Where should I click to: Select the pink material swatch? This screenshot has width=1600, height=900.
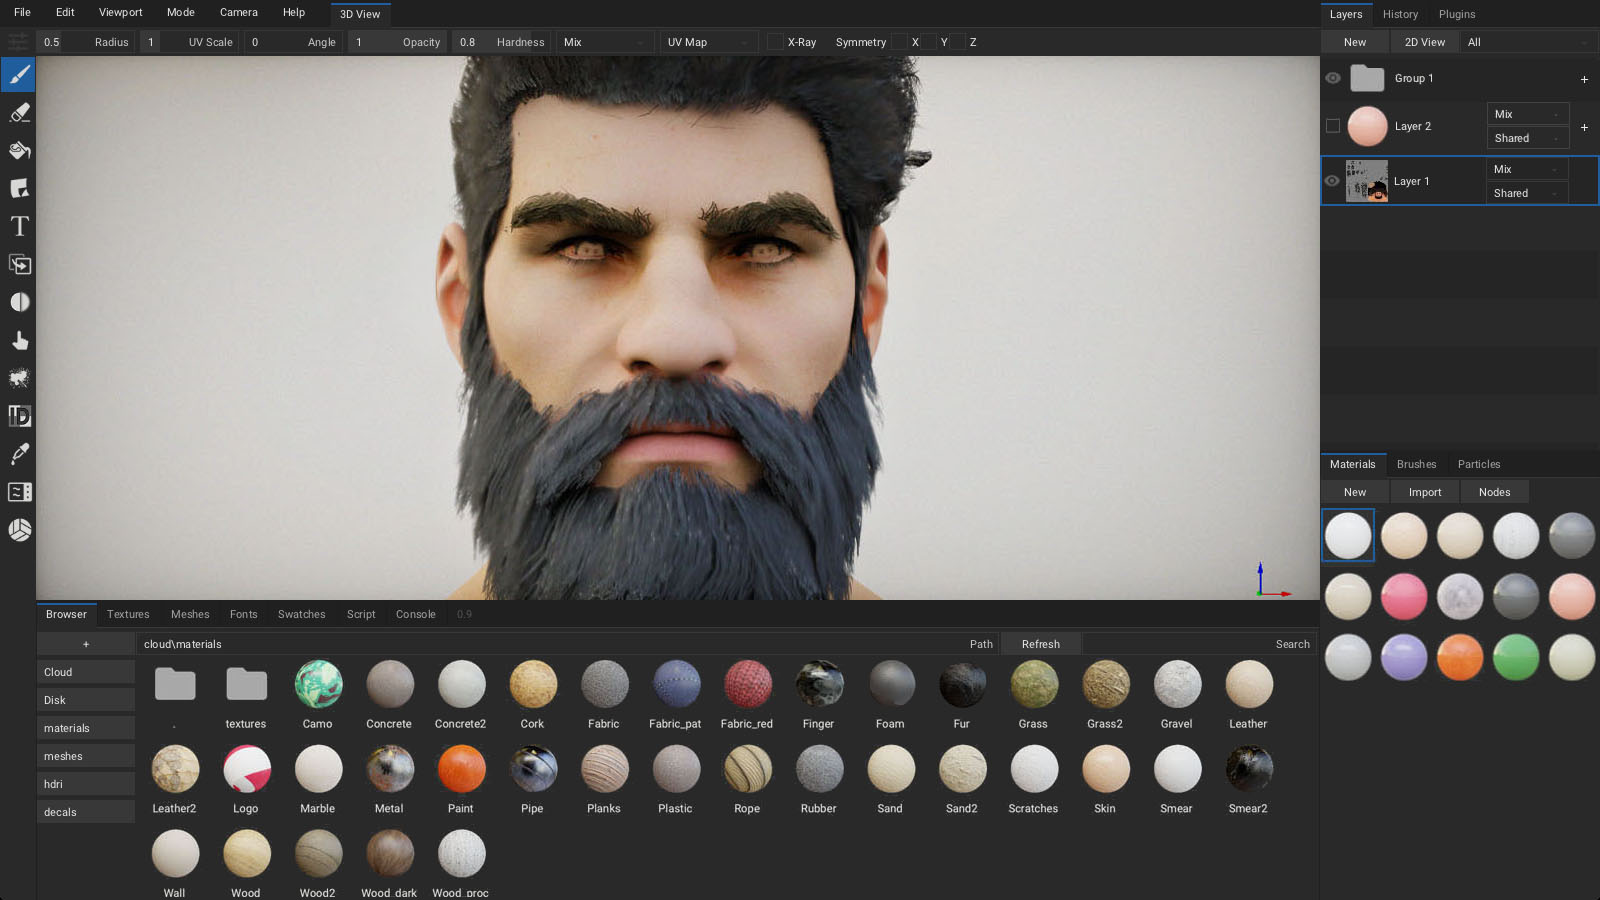(1403, 596)
